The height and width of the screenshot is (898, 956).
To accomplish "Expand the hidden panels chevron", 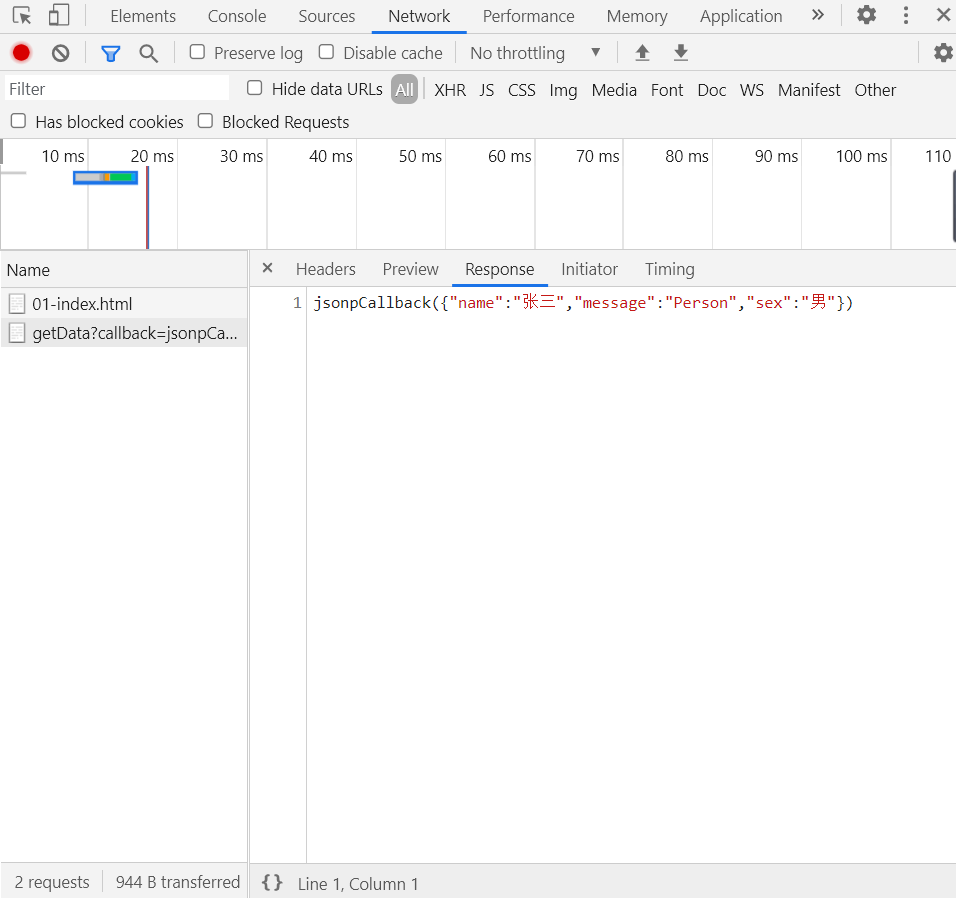I will (x=818, y=15).
